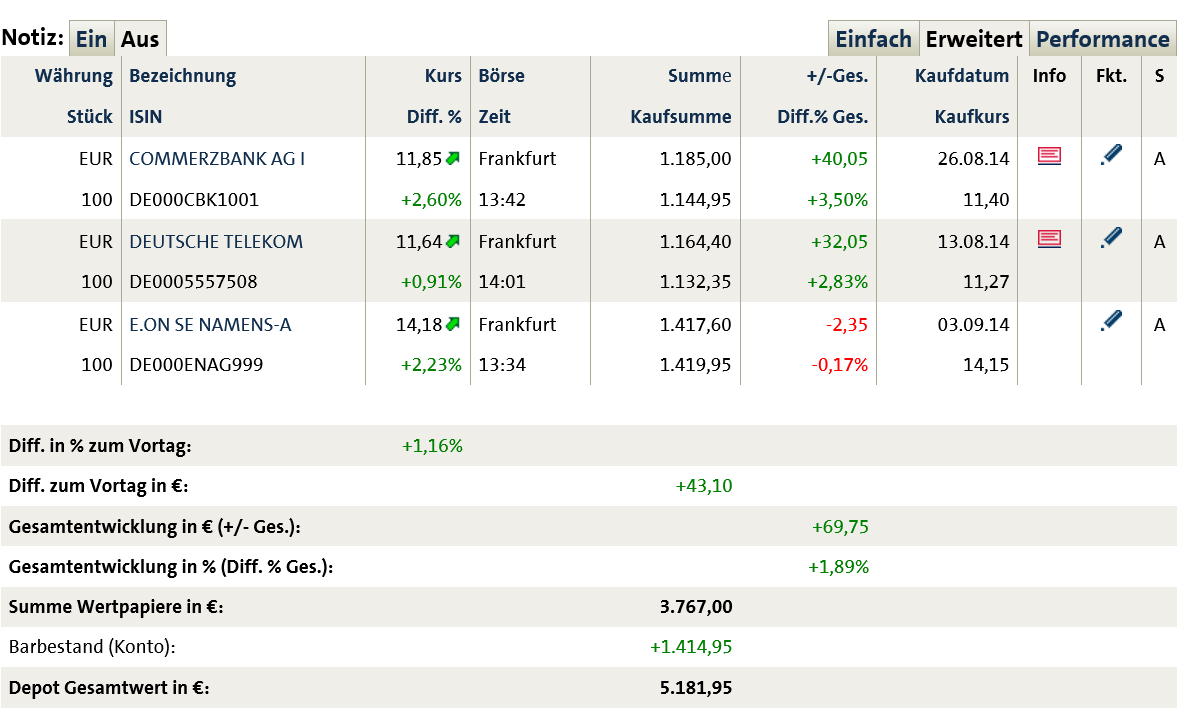Image resolution: width=1183 pixels, height=728 pixels.
Task: Switch to the Einfach view tab
Action: [x=873, y=39]
